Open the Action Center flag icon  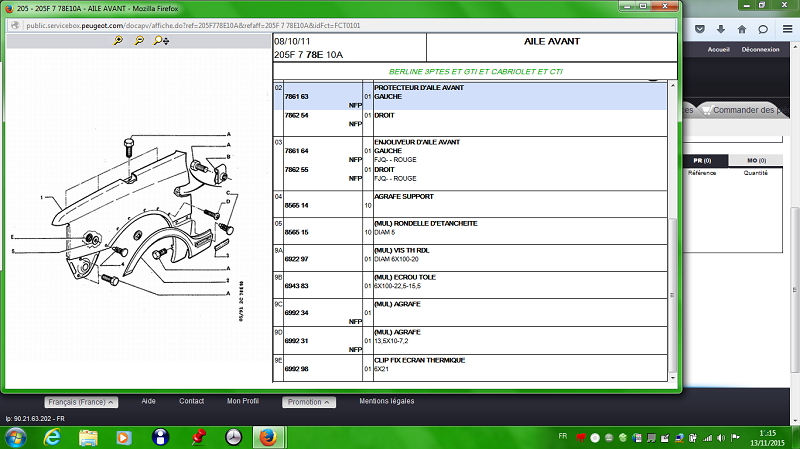[x=735, y=438]
